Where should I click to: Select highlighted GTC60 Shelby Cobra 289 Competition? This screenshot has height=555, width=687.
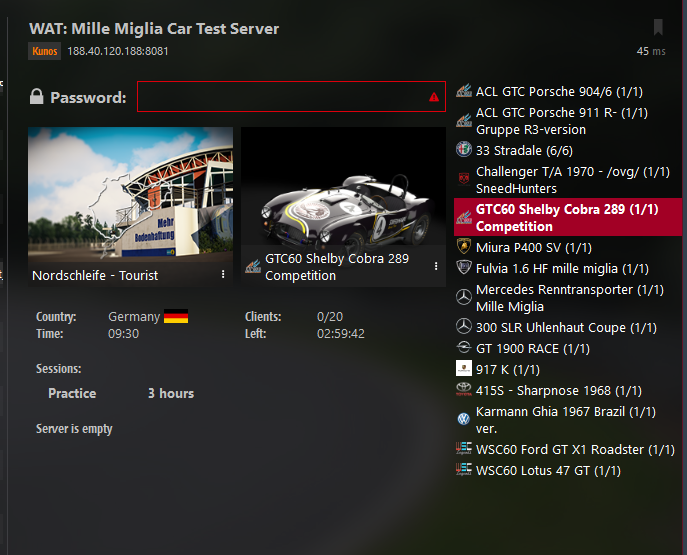click(x=568, y=217)
